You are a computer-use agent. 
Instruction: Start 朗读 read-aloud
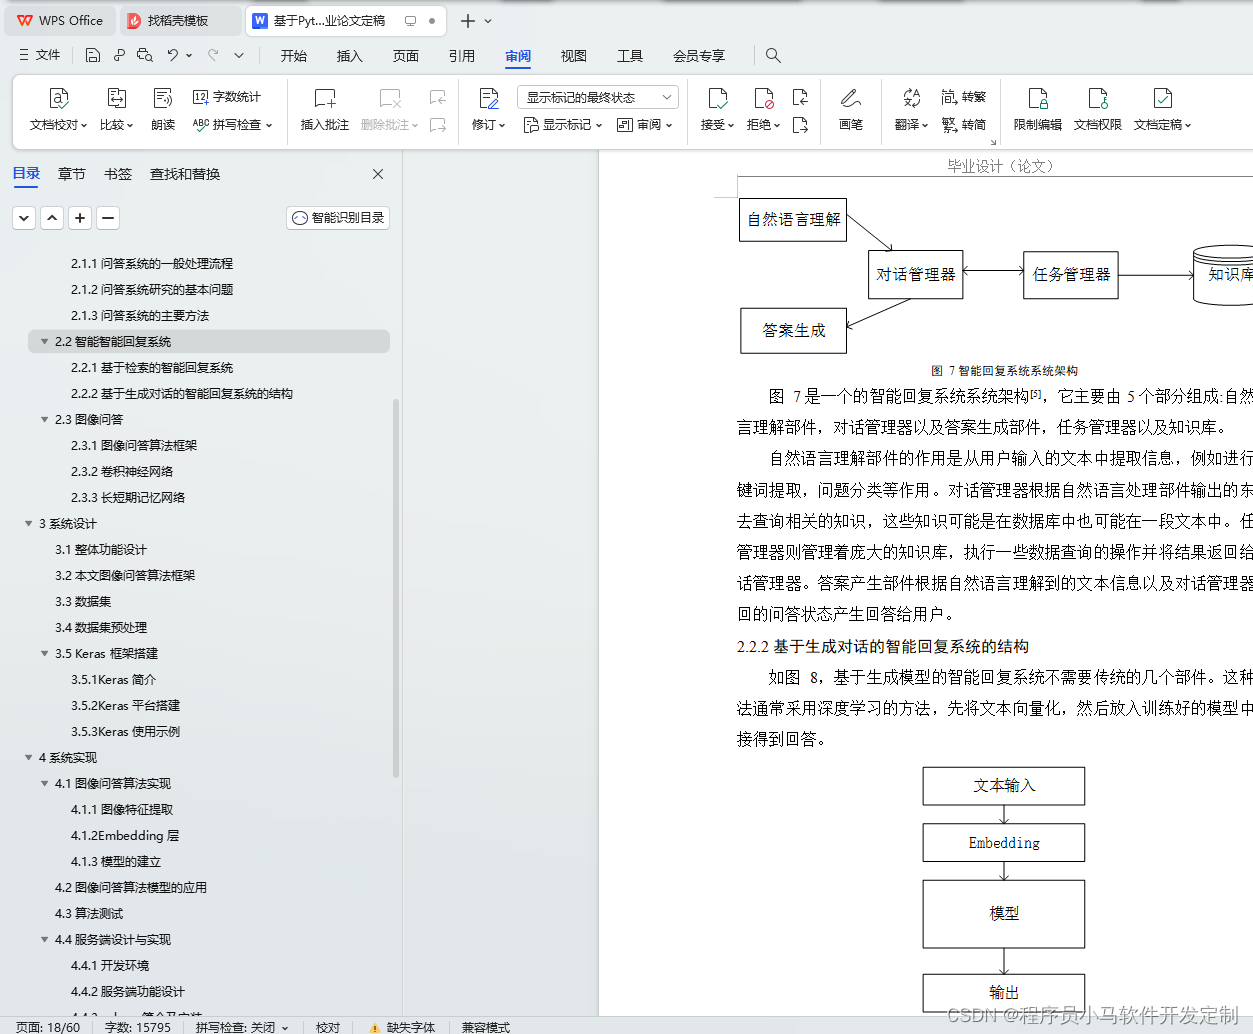162,110
